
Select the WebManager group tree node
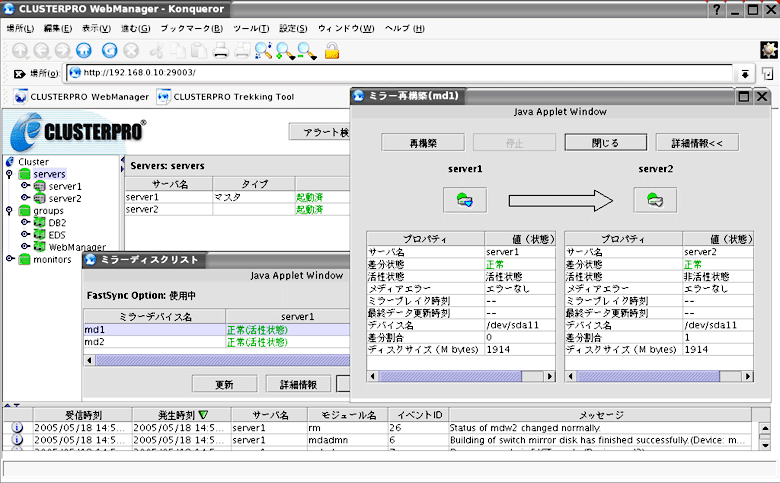[x=77, y=247]
